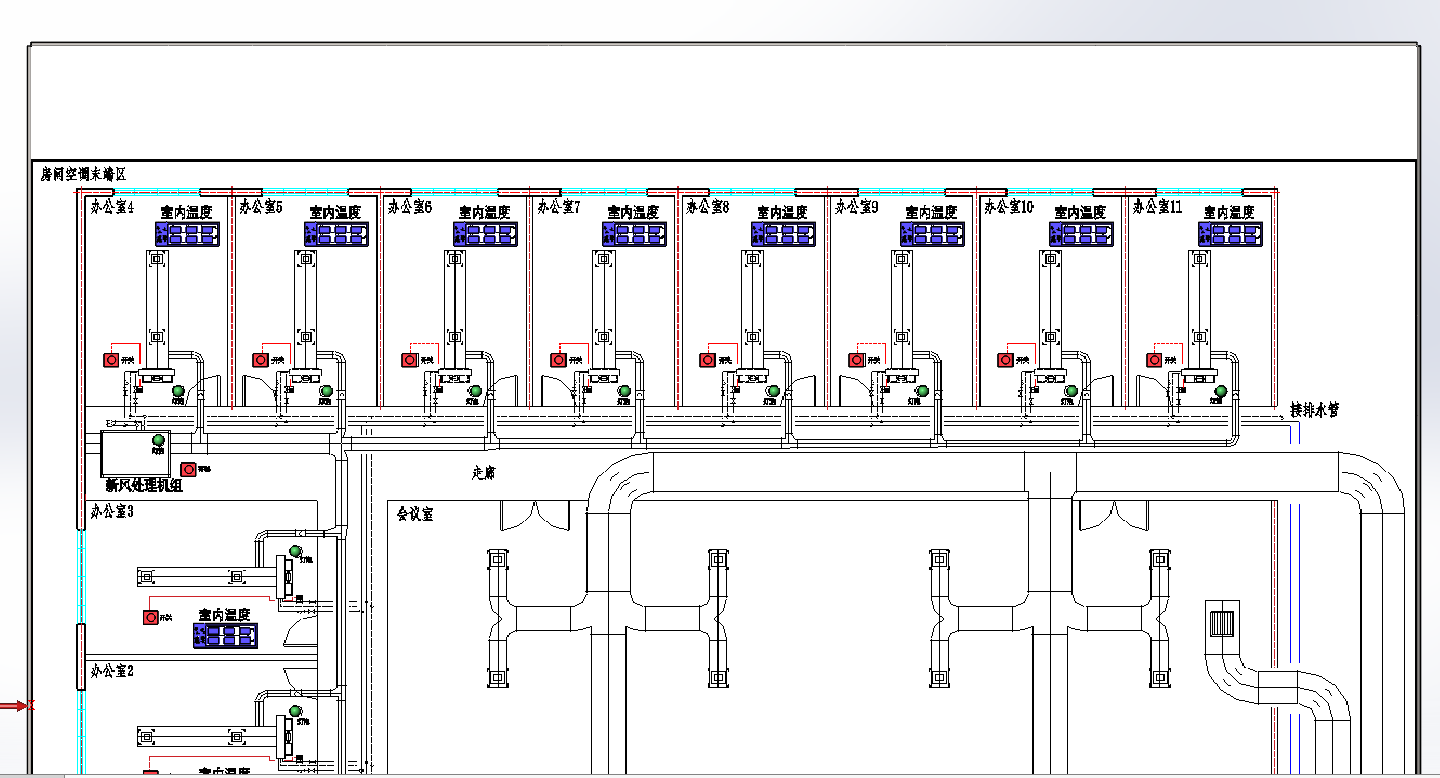
Task: Click the green indicator lamp in 办公室2
Action: click(295, 710)
